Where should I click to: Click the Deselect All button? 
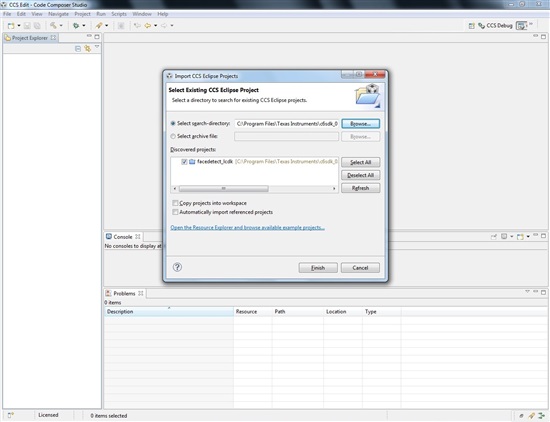(x=361, y=175)
